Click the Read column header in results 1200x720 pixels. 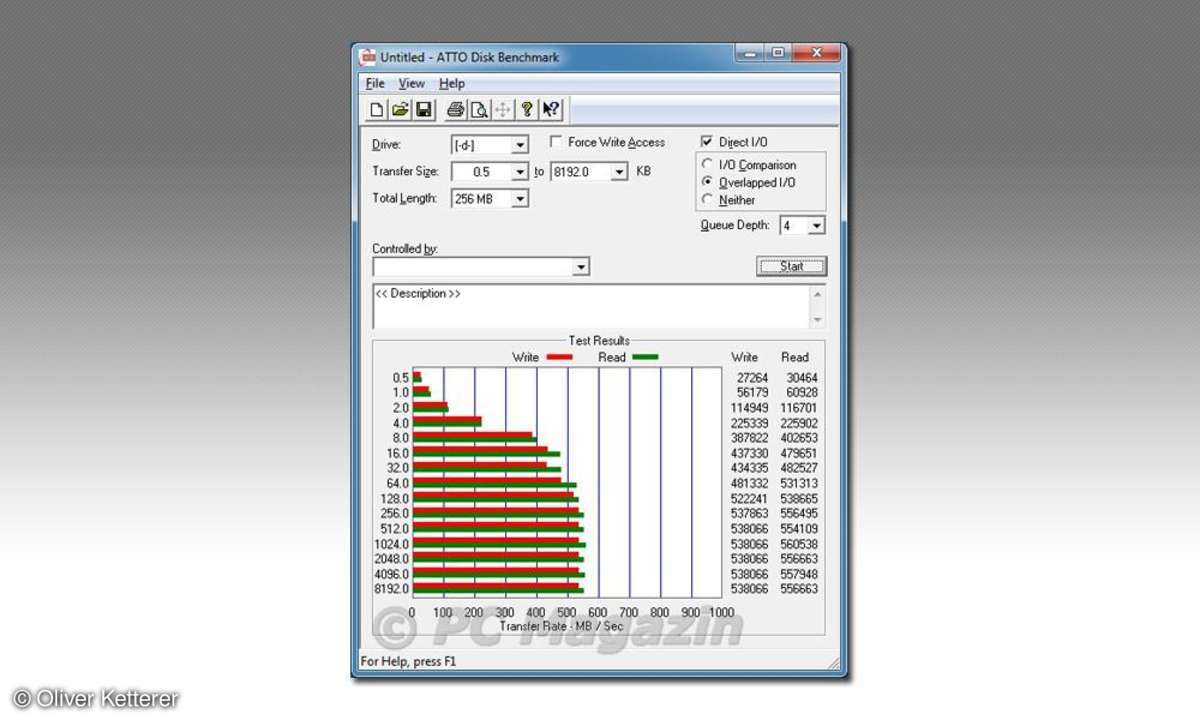point(795,357)
